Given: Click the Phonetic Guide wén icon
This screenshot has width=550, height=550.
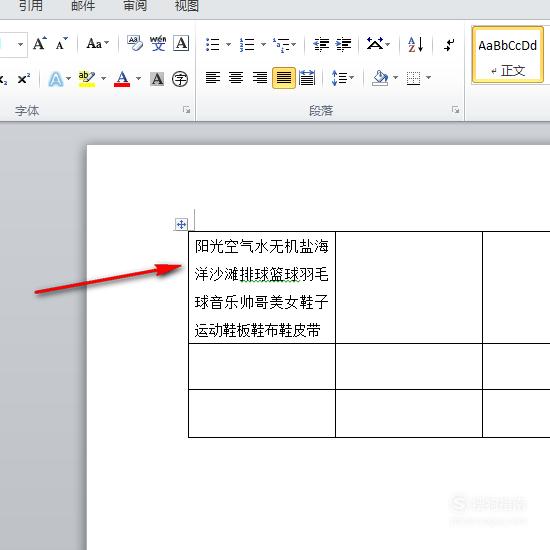Looking at the screenshot, I should [x=158, y=44].
